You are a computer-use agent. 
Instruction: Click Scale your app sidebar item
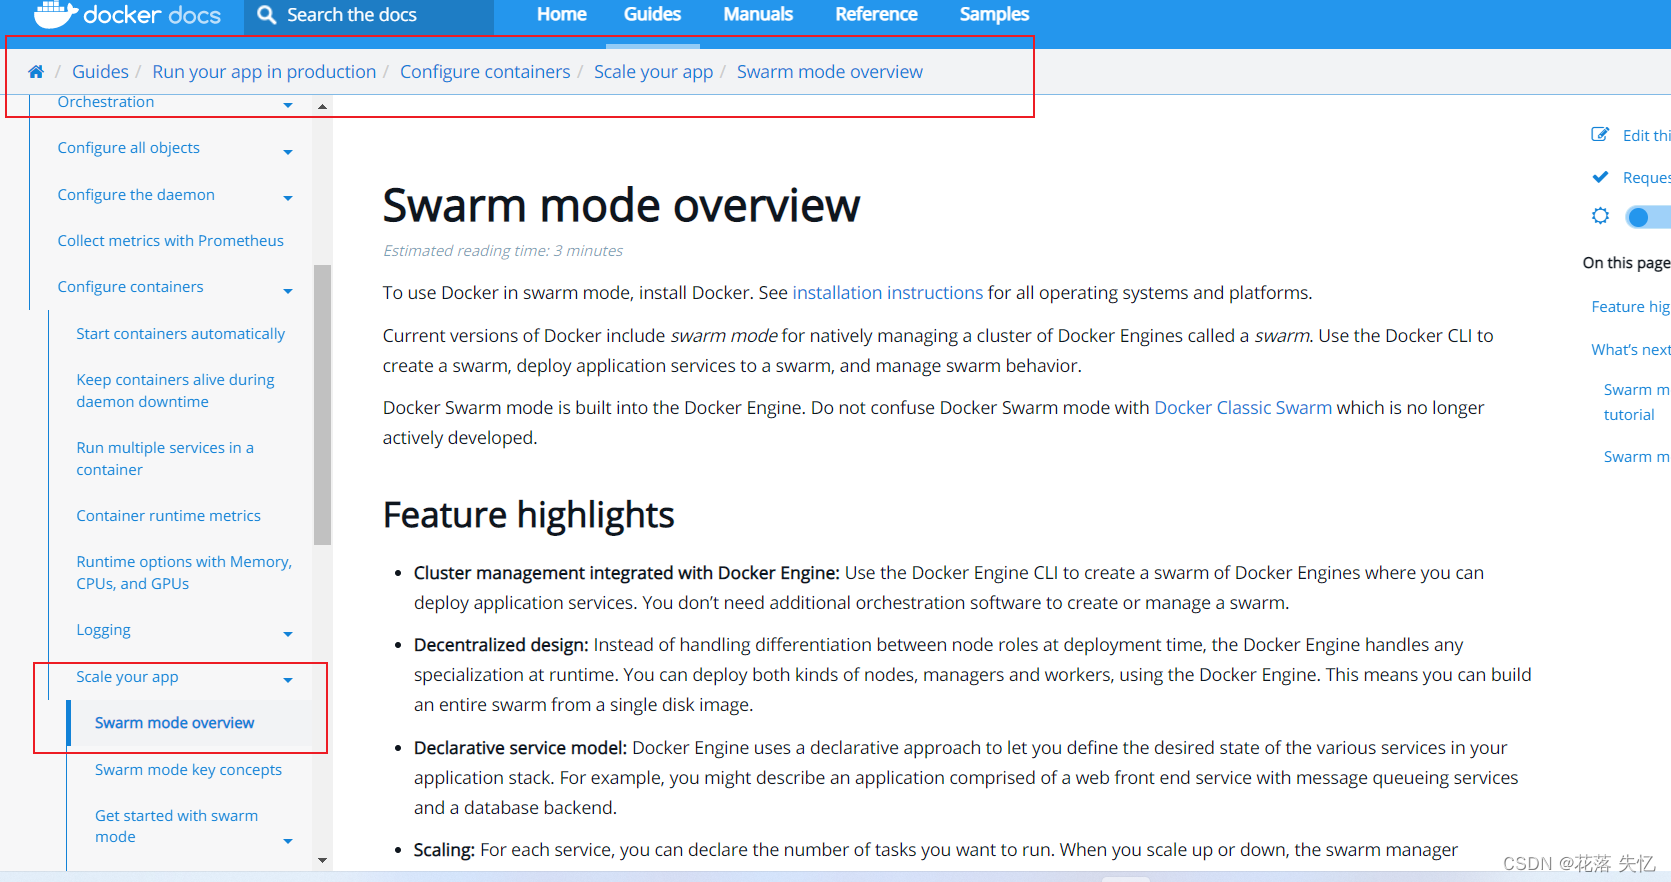click(x=127, y=677)
